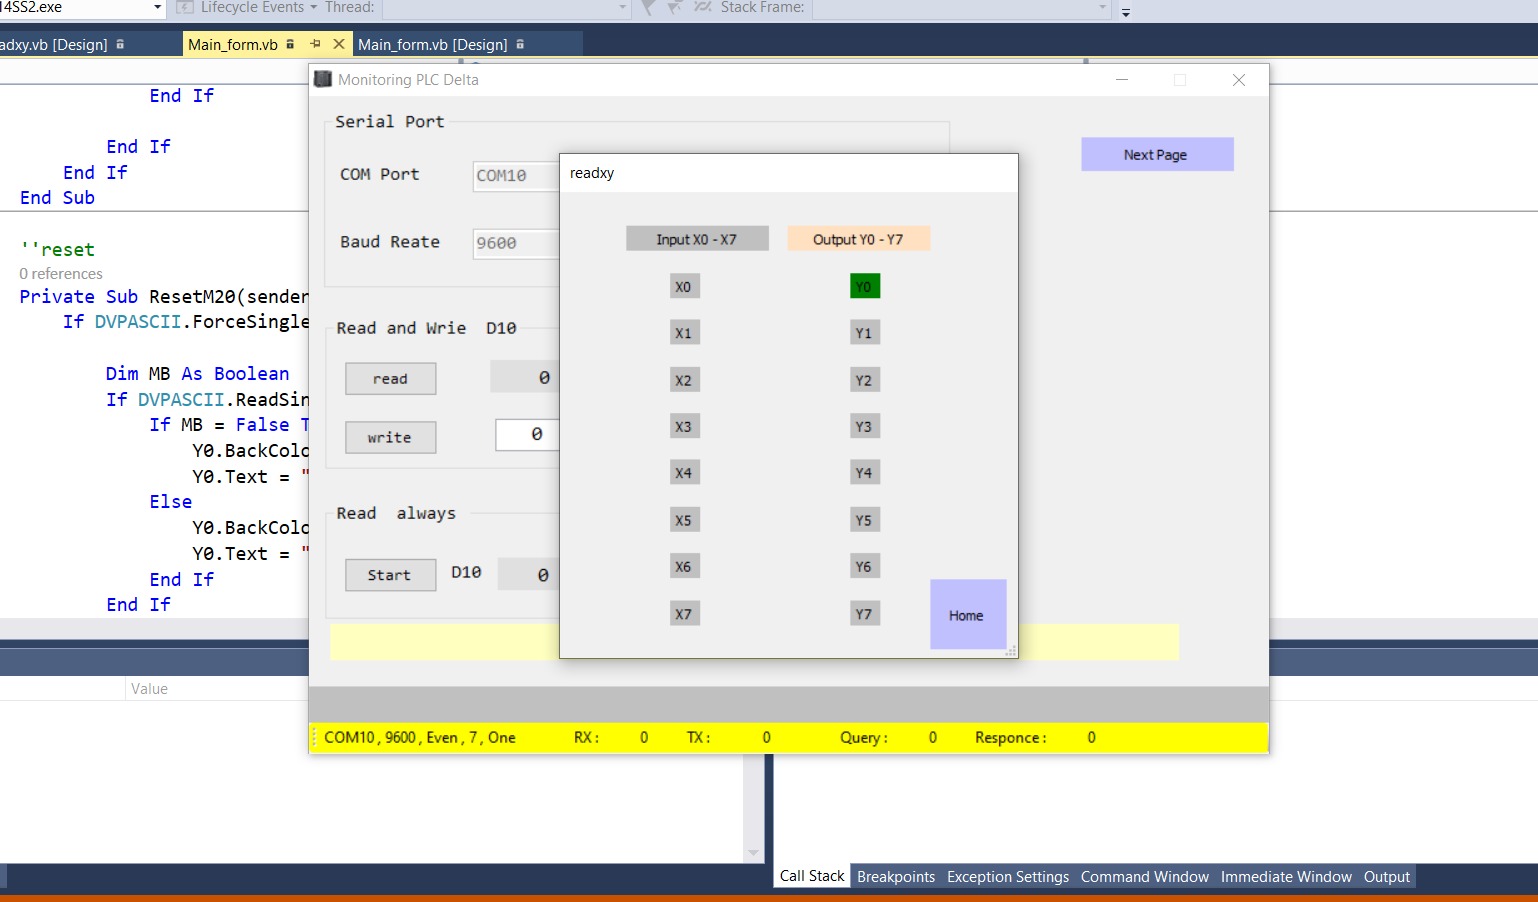The width and height of the screenshot is (1538, 902).
Task: Toggle the X0 input indicator
Action: click(683, 287)
